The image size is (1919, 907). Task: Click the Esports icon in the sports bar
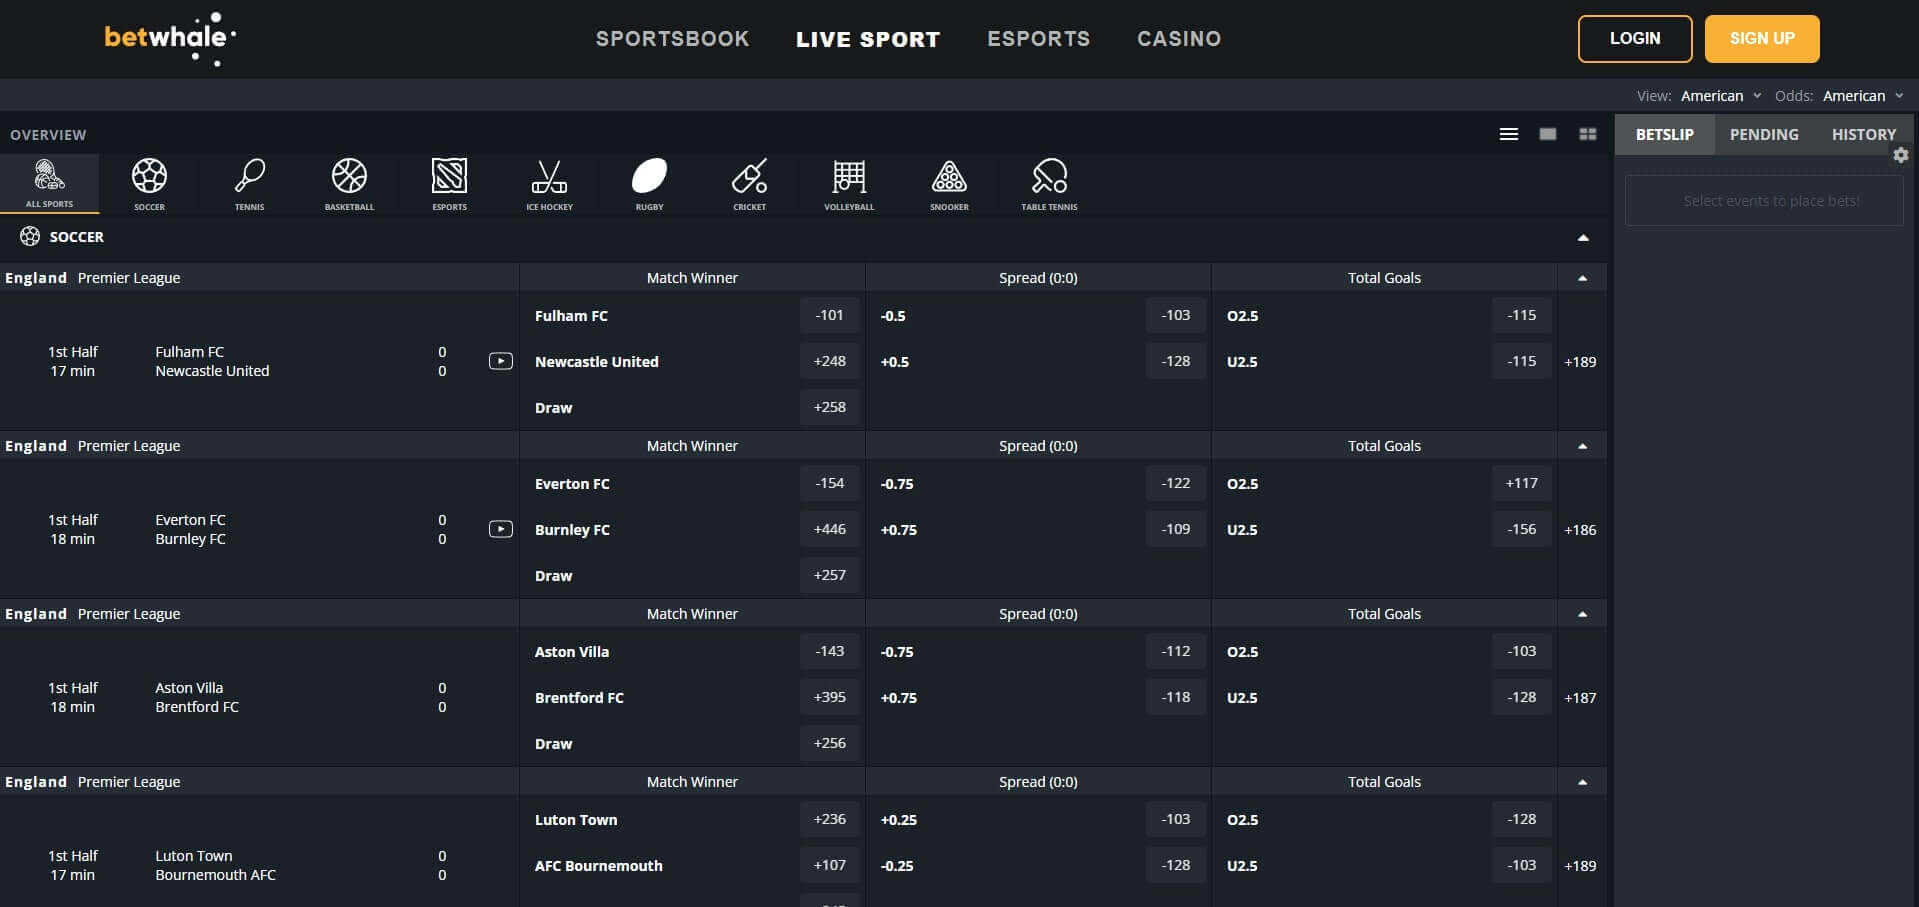449,183
